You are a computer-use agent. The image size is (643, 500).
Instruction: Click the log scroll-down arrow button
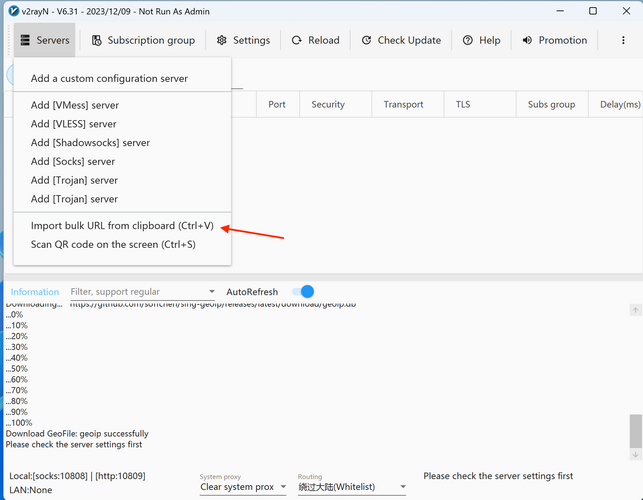pos(635,454)
